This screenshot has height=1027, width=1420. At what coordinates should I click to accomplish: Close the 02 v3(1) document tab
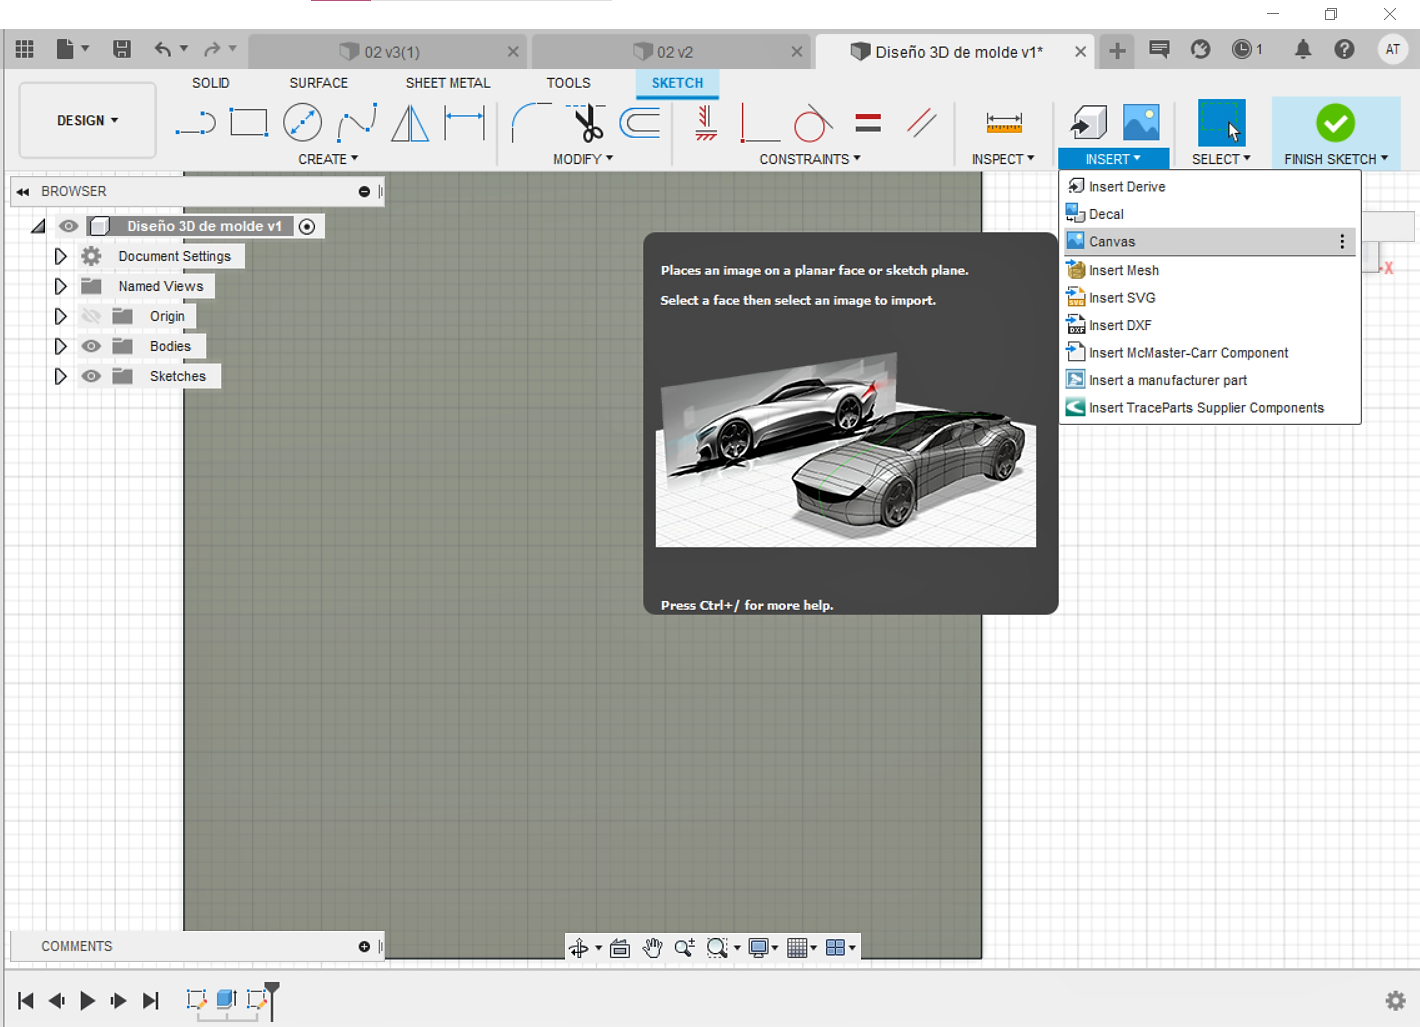(x=513, y=52)
